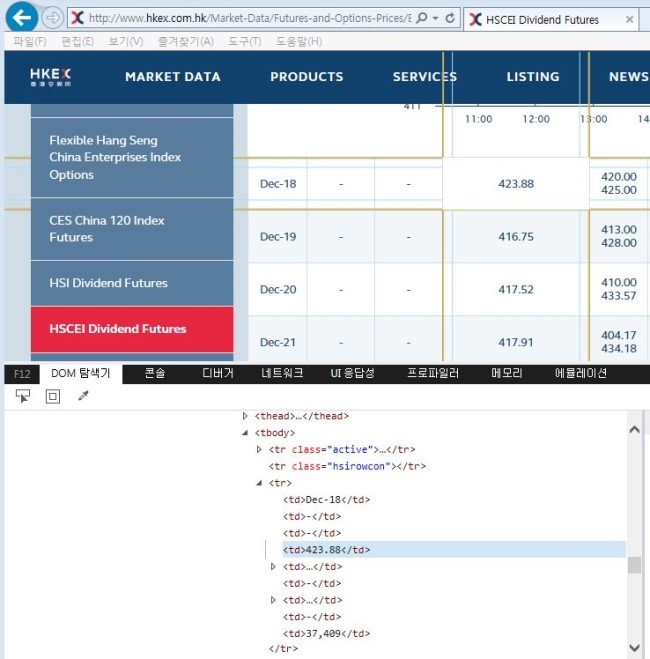This screenshot has width=650, height=659.
Task: Open NEWS navigation item
Action: [x=629, y=77]
